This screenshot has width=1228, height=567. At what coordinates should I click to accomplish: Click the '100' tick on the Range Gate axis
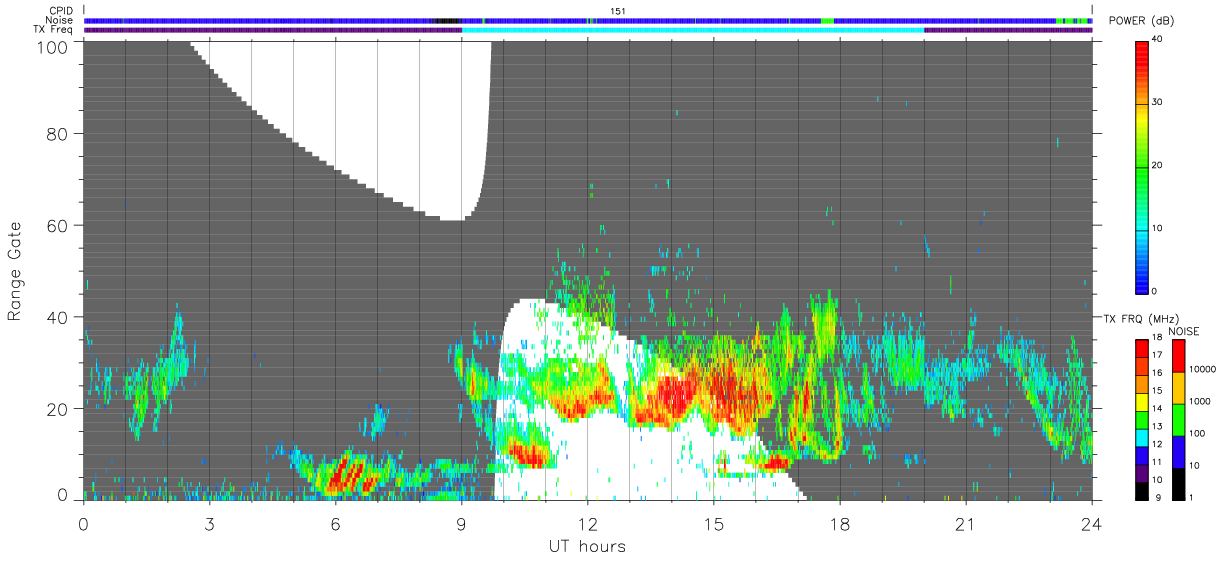click(x=52, y=47)
